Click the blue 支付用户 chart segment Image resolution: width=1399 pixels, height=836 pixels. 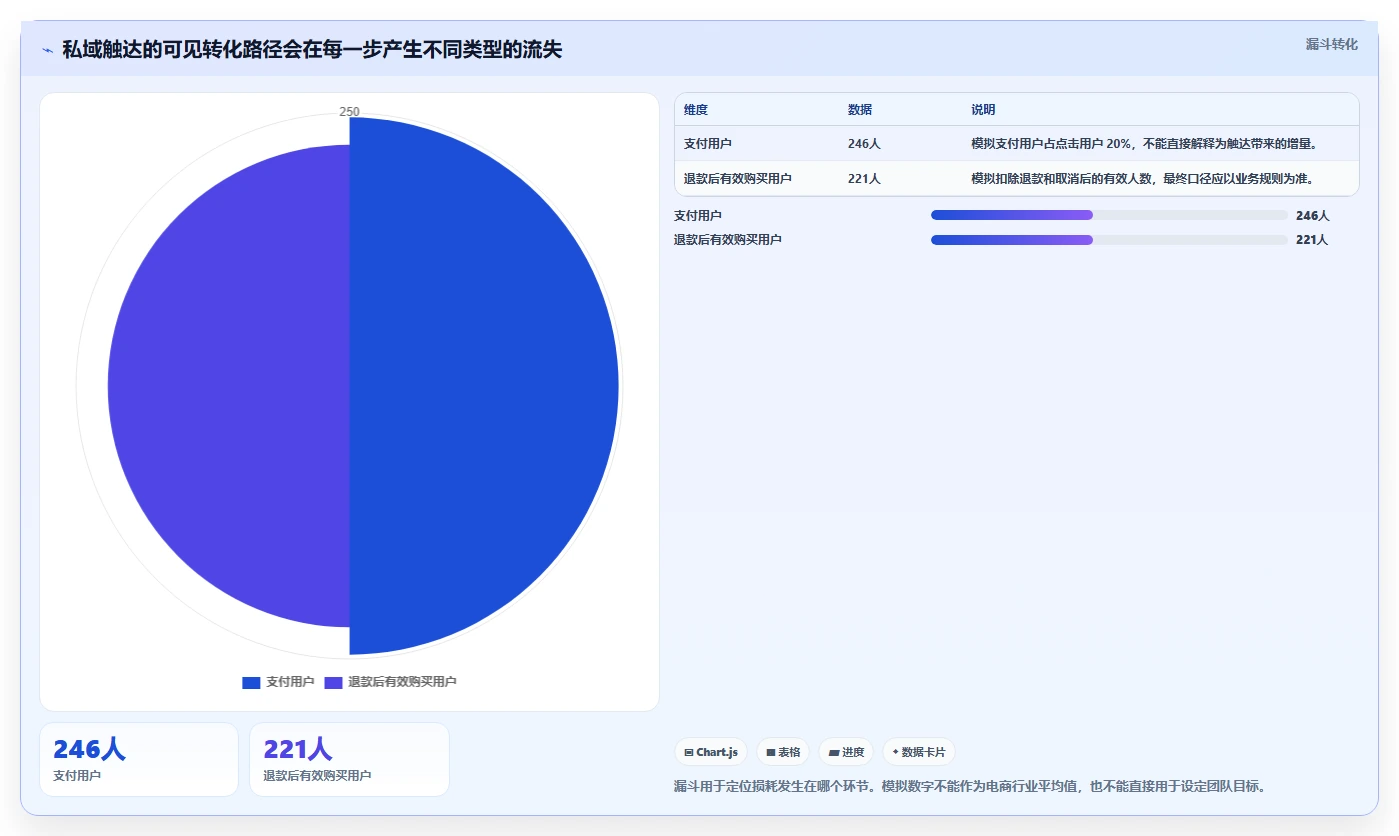coord(485,386)
